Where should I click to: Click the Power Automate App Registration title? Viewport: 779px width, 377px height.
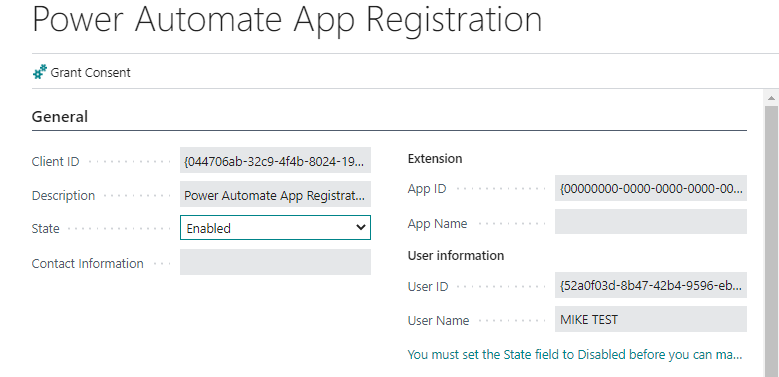(x=287, y=19)
